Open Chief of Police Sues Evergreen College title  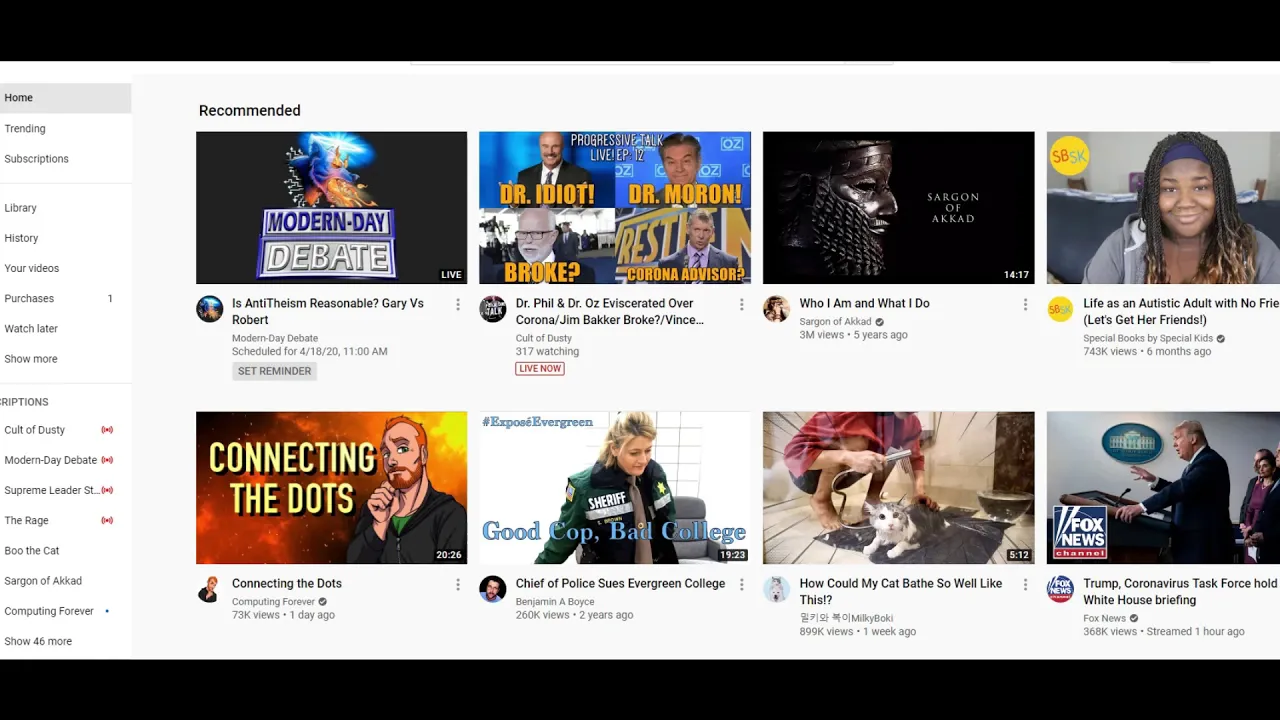tap(620, 583)
